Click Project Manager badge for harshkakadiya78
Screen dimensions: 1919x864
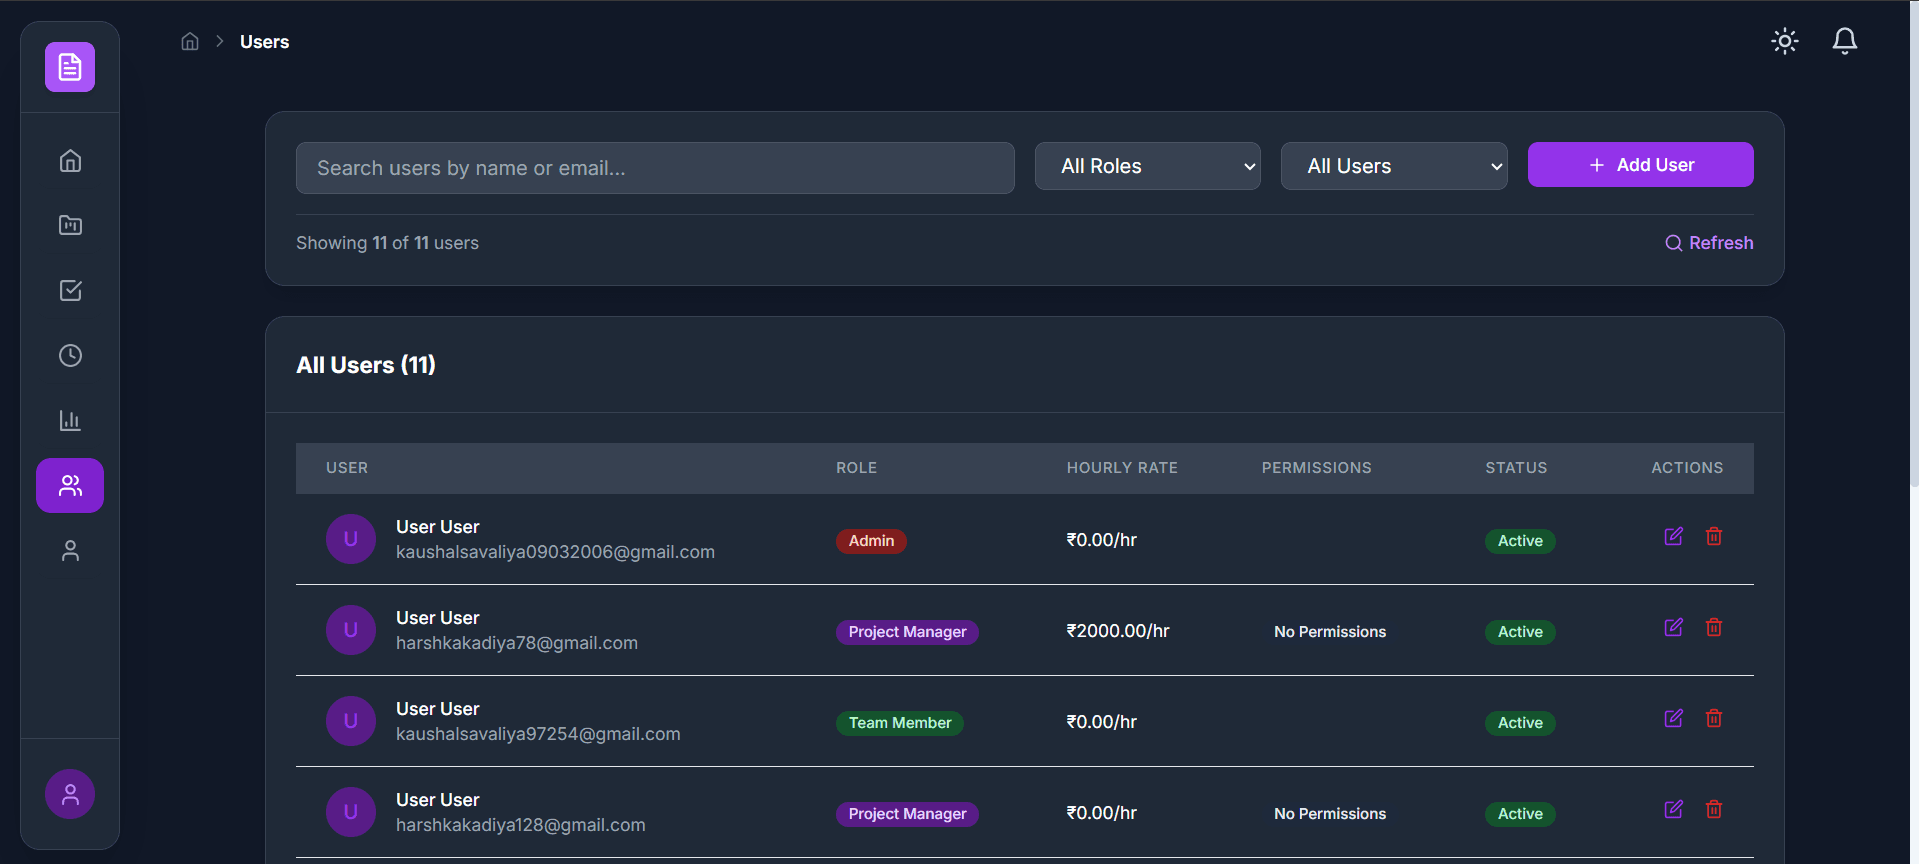[907, 632]
